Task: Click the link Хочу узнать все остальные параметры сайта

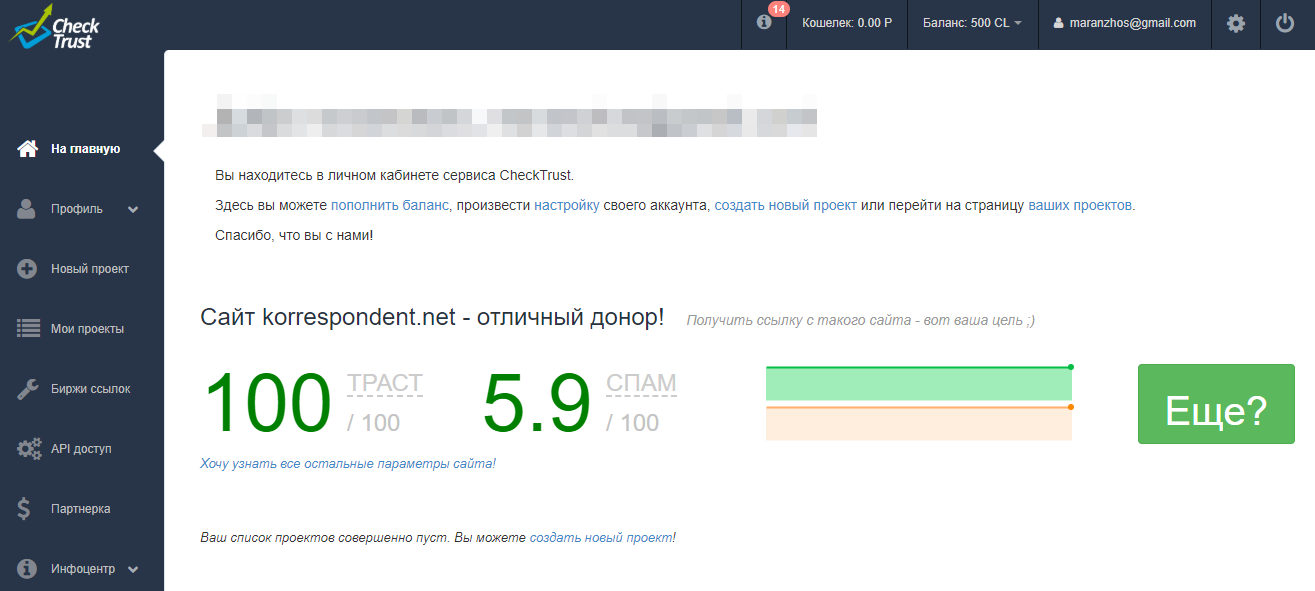Action: (x=348, y=464)
